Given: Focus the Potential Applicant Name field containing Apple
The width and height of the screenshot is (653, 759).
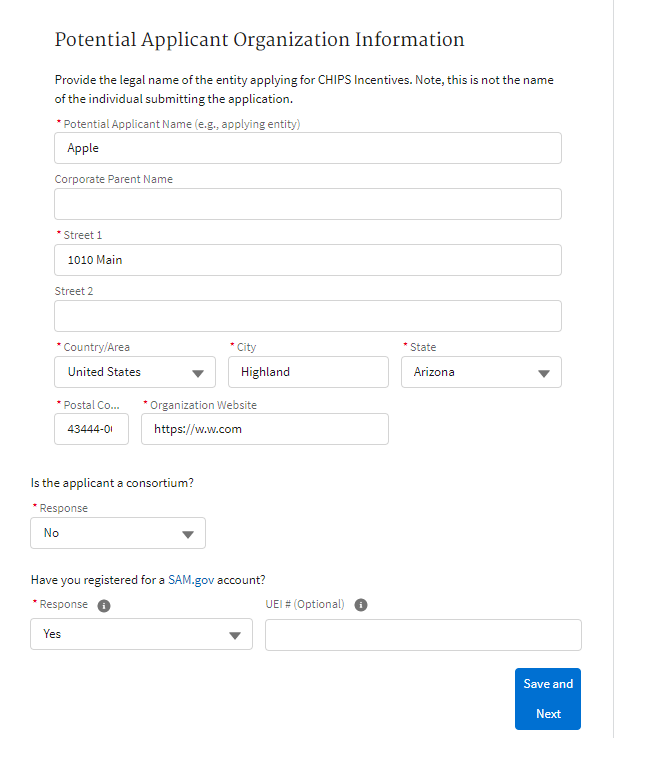Looking at the screenshot, I should click(308, 148).
